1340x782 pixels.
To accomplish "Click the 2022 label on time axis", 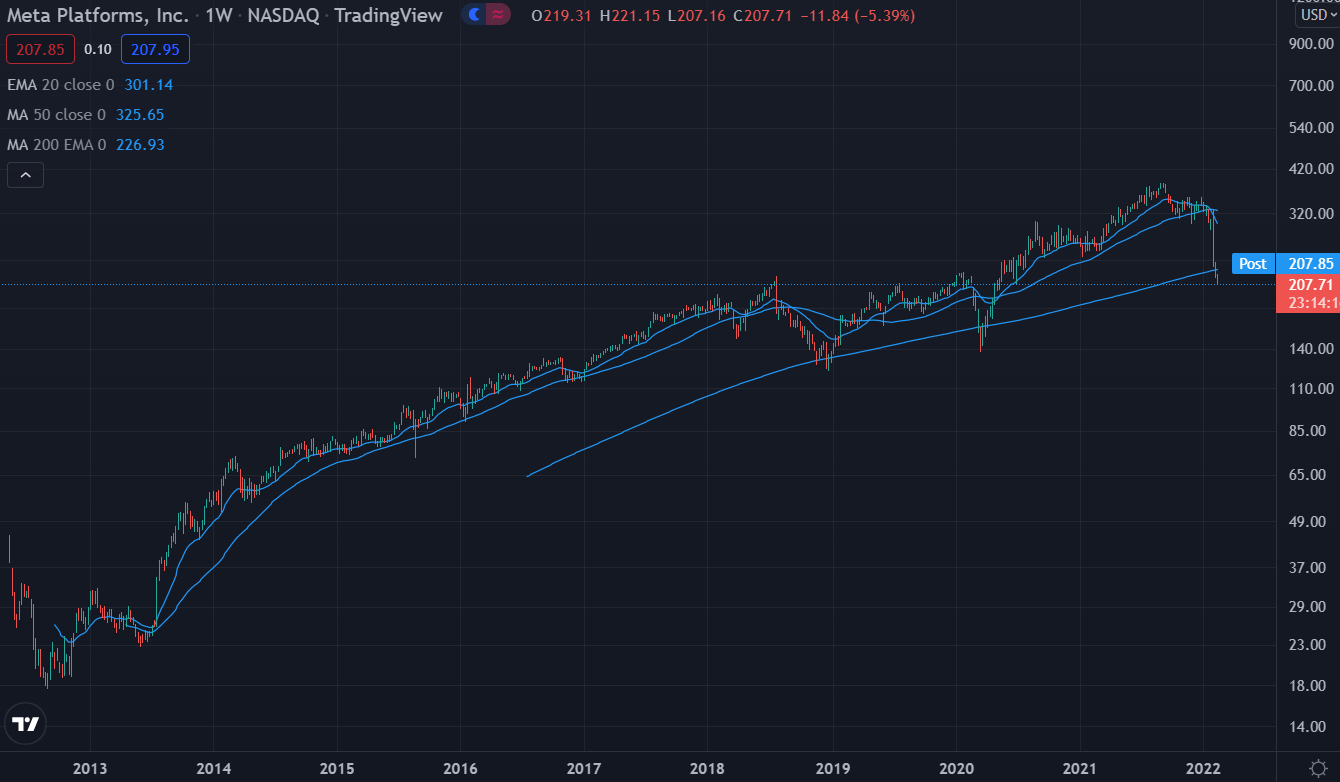I will 1203,768.
